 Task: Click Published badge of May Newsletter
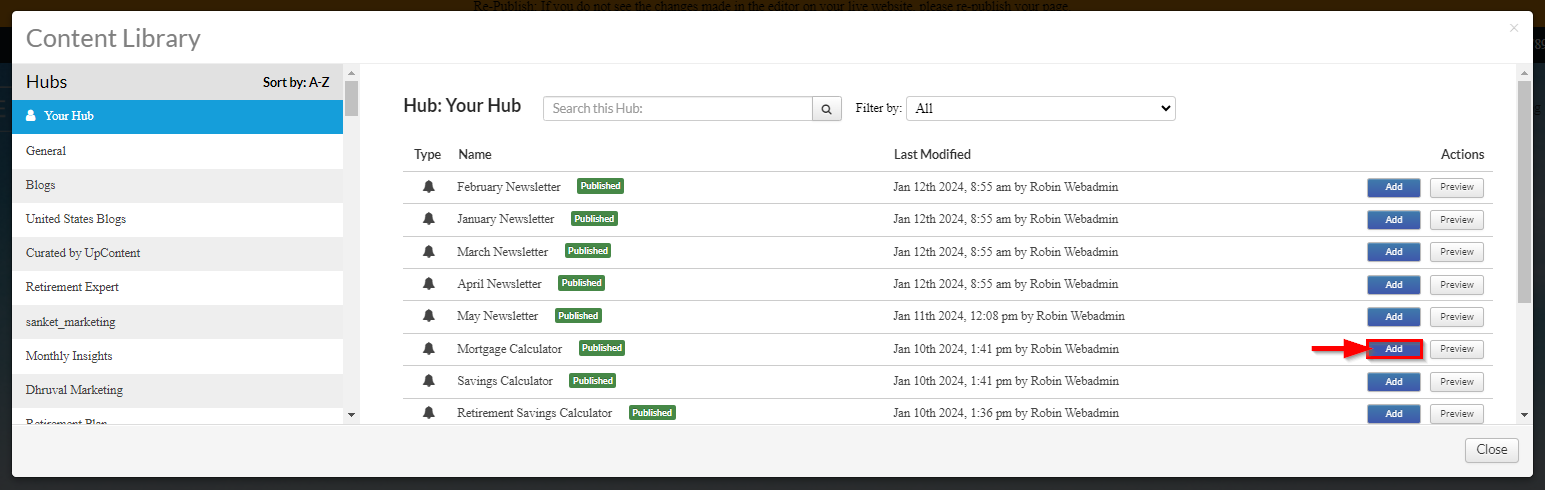[578, 316]
